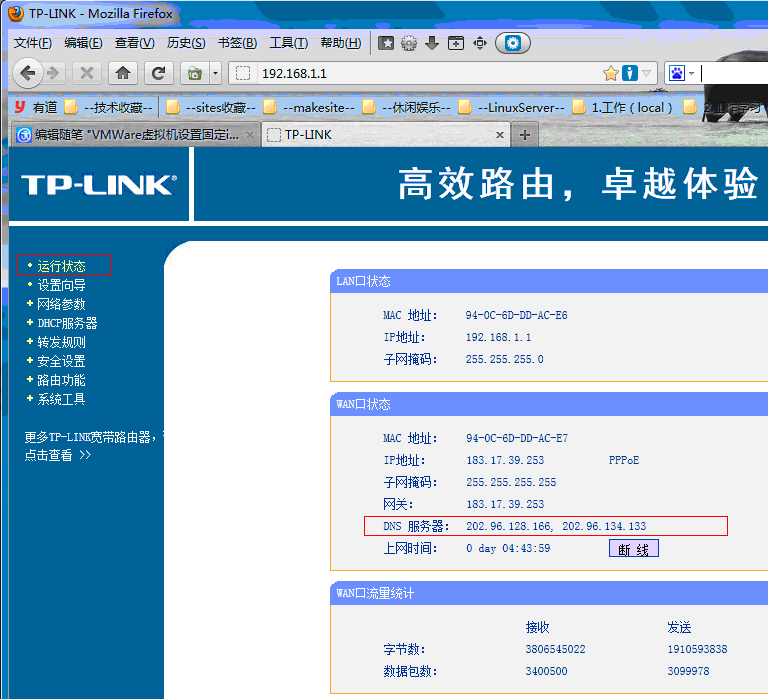Click LAN MAC address 94-0C-6D-DD-AC-E6
Screen dimensions: 768x699
[x=516, y=315]
